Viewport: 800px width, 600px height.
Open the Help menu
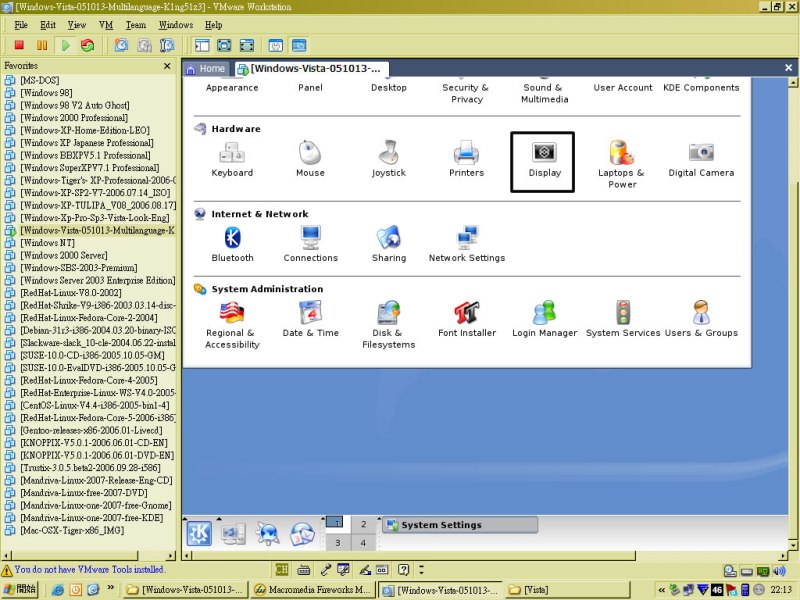point(213,24)
